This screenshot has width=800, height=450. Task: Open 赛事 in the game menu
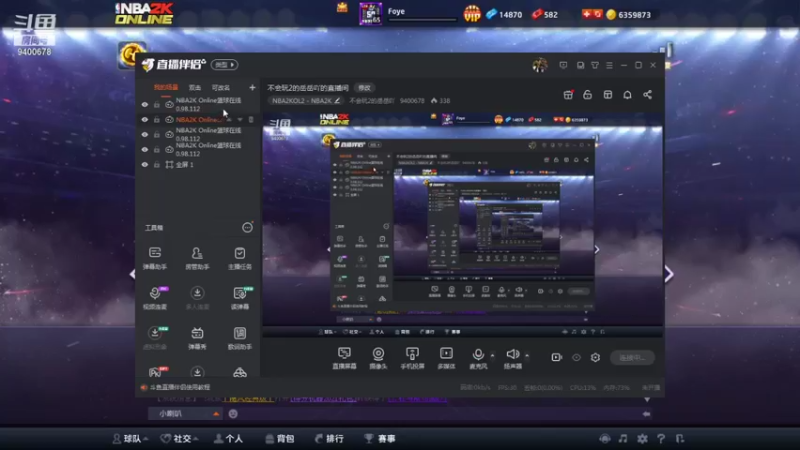pos(380,438)
